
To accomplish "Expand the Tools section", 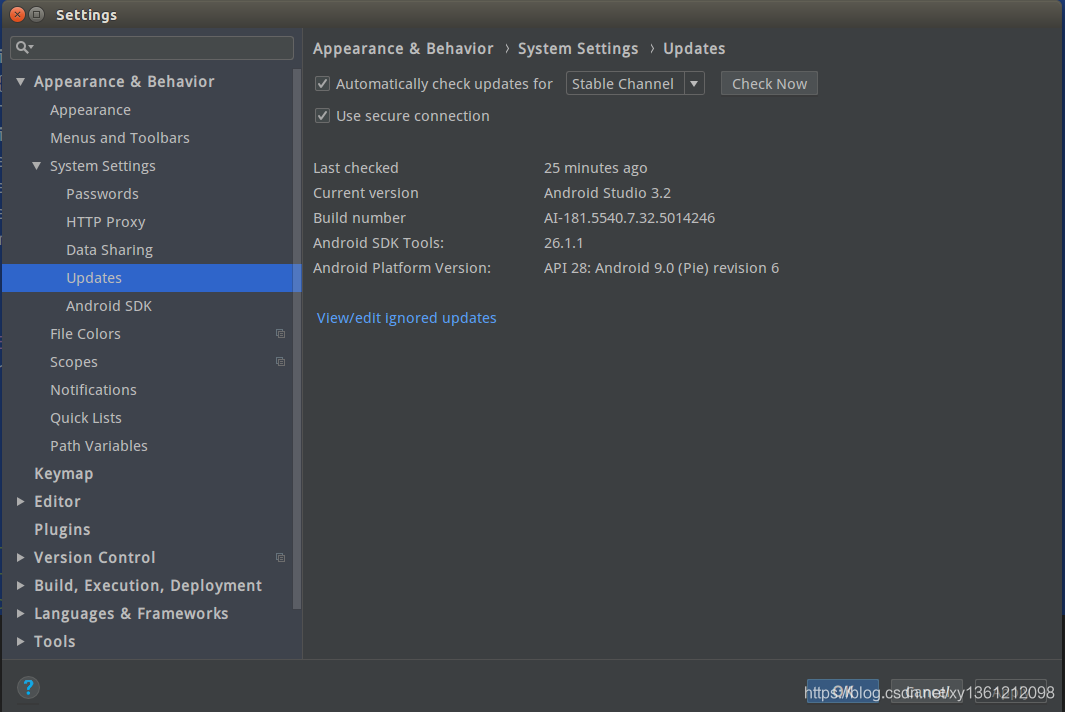I will [20, 641].
